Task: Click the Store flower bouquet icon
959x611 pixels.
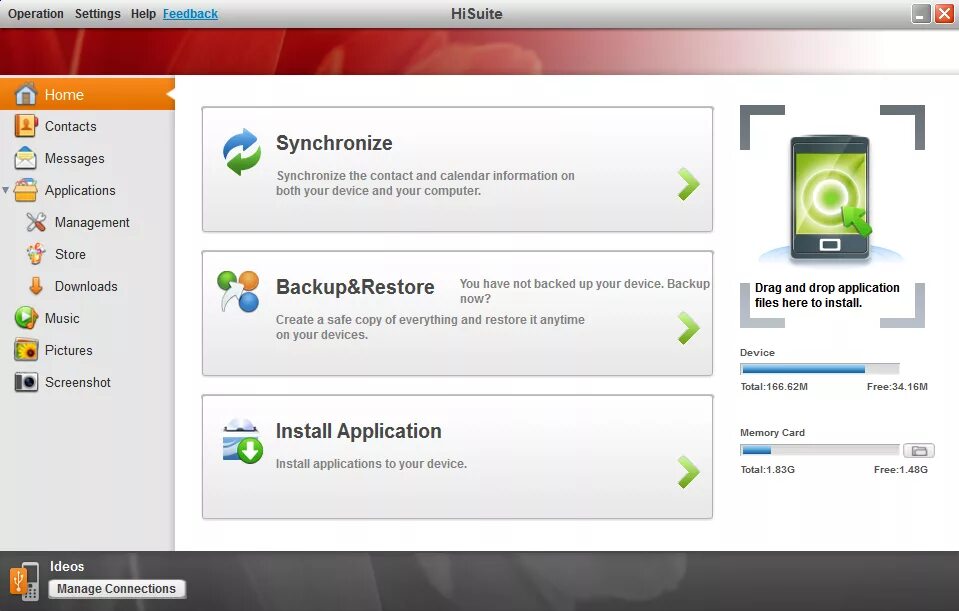Action: pos(36,254)
